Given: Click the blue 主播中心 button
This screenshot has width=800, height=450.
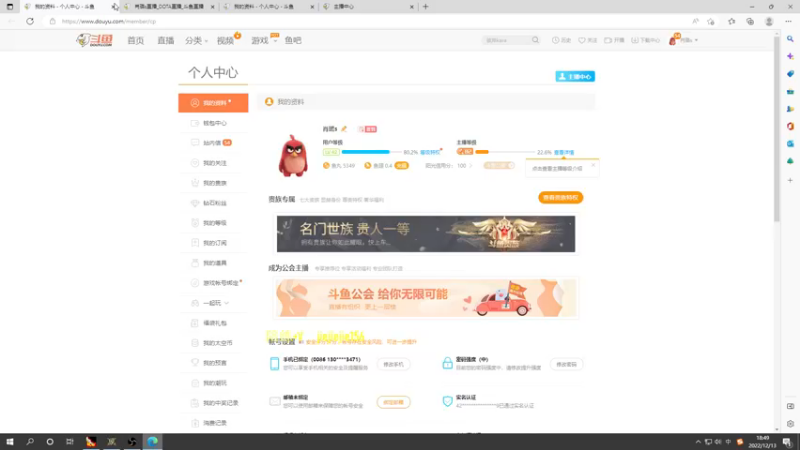Looking at the screenshot, I should tap(575, 76).
